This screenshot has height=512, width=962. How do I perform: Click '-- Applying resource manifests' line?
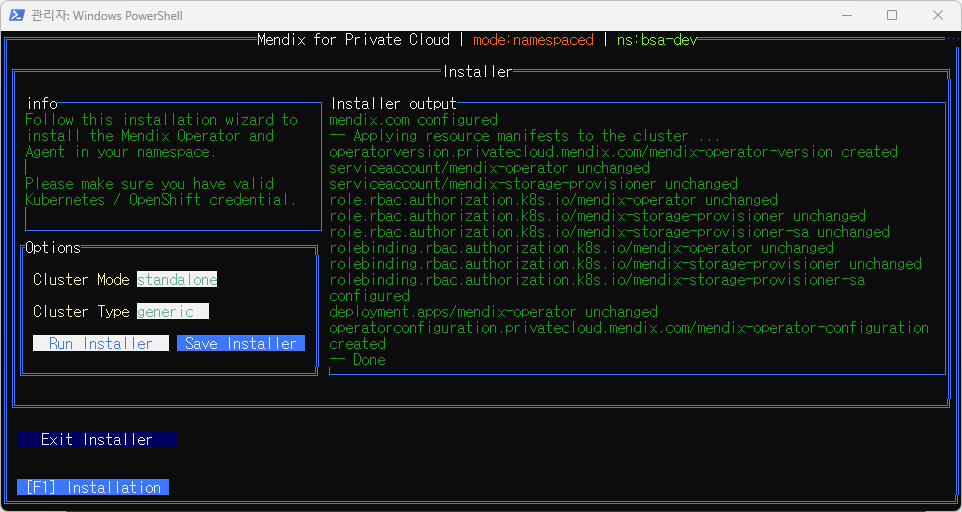525,136
